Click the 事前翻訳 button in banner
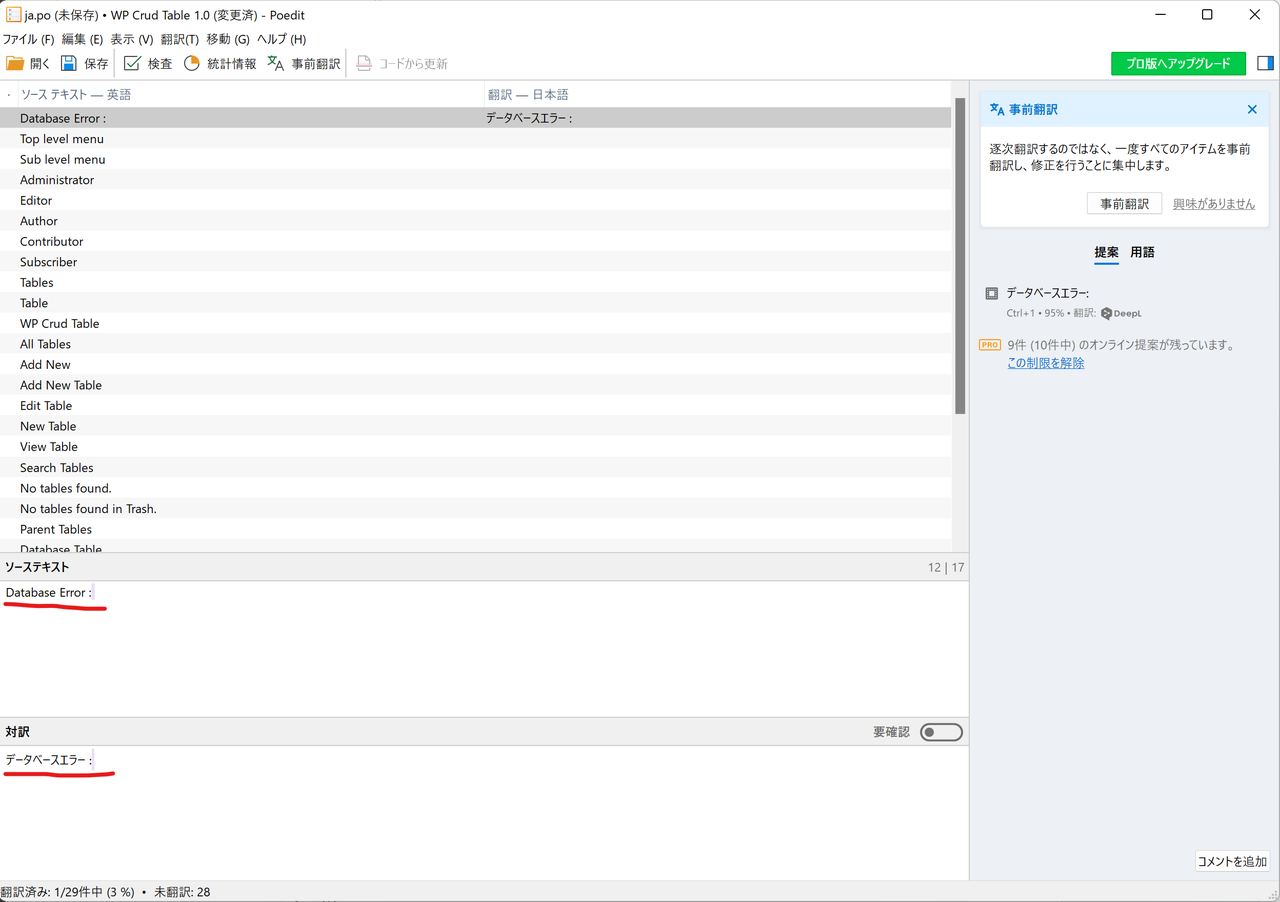The height and width of the screenshot is (902, 1280). (x=1124, y=204)
